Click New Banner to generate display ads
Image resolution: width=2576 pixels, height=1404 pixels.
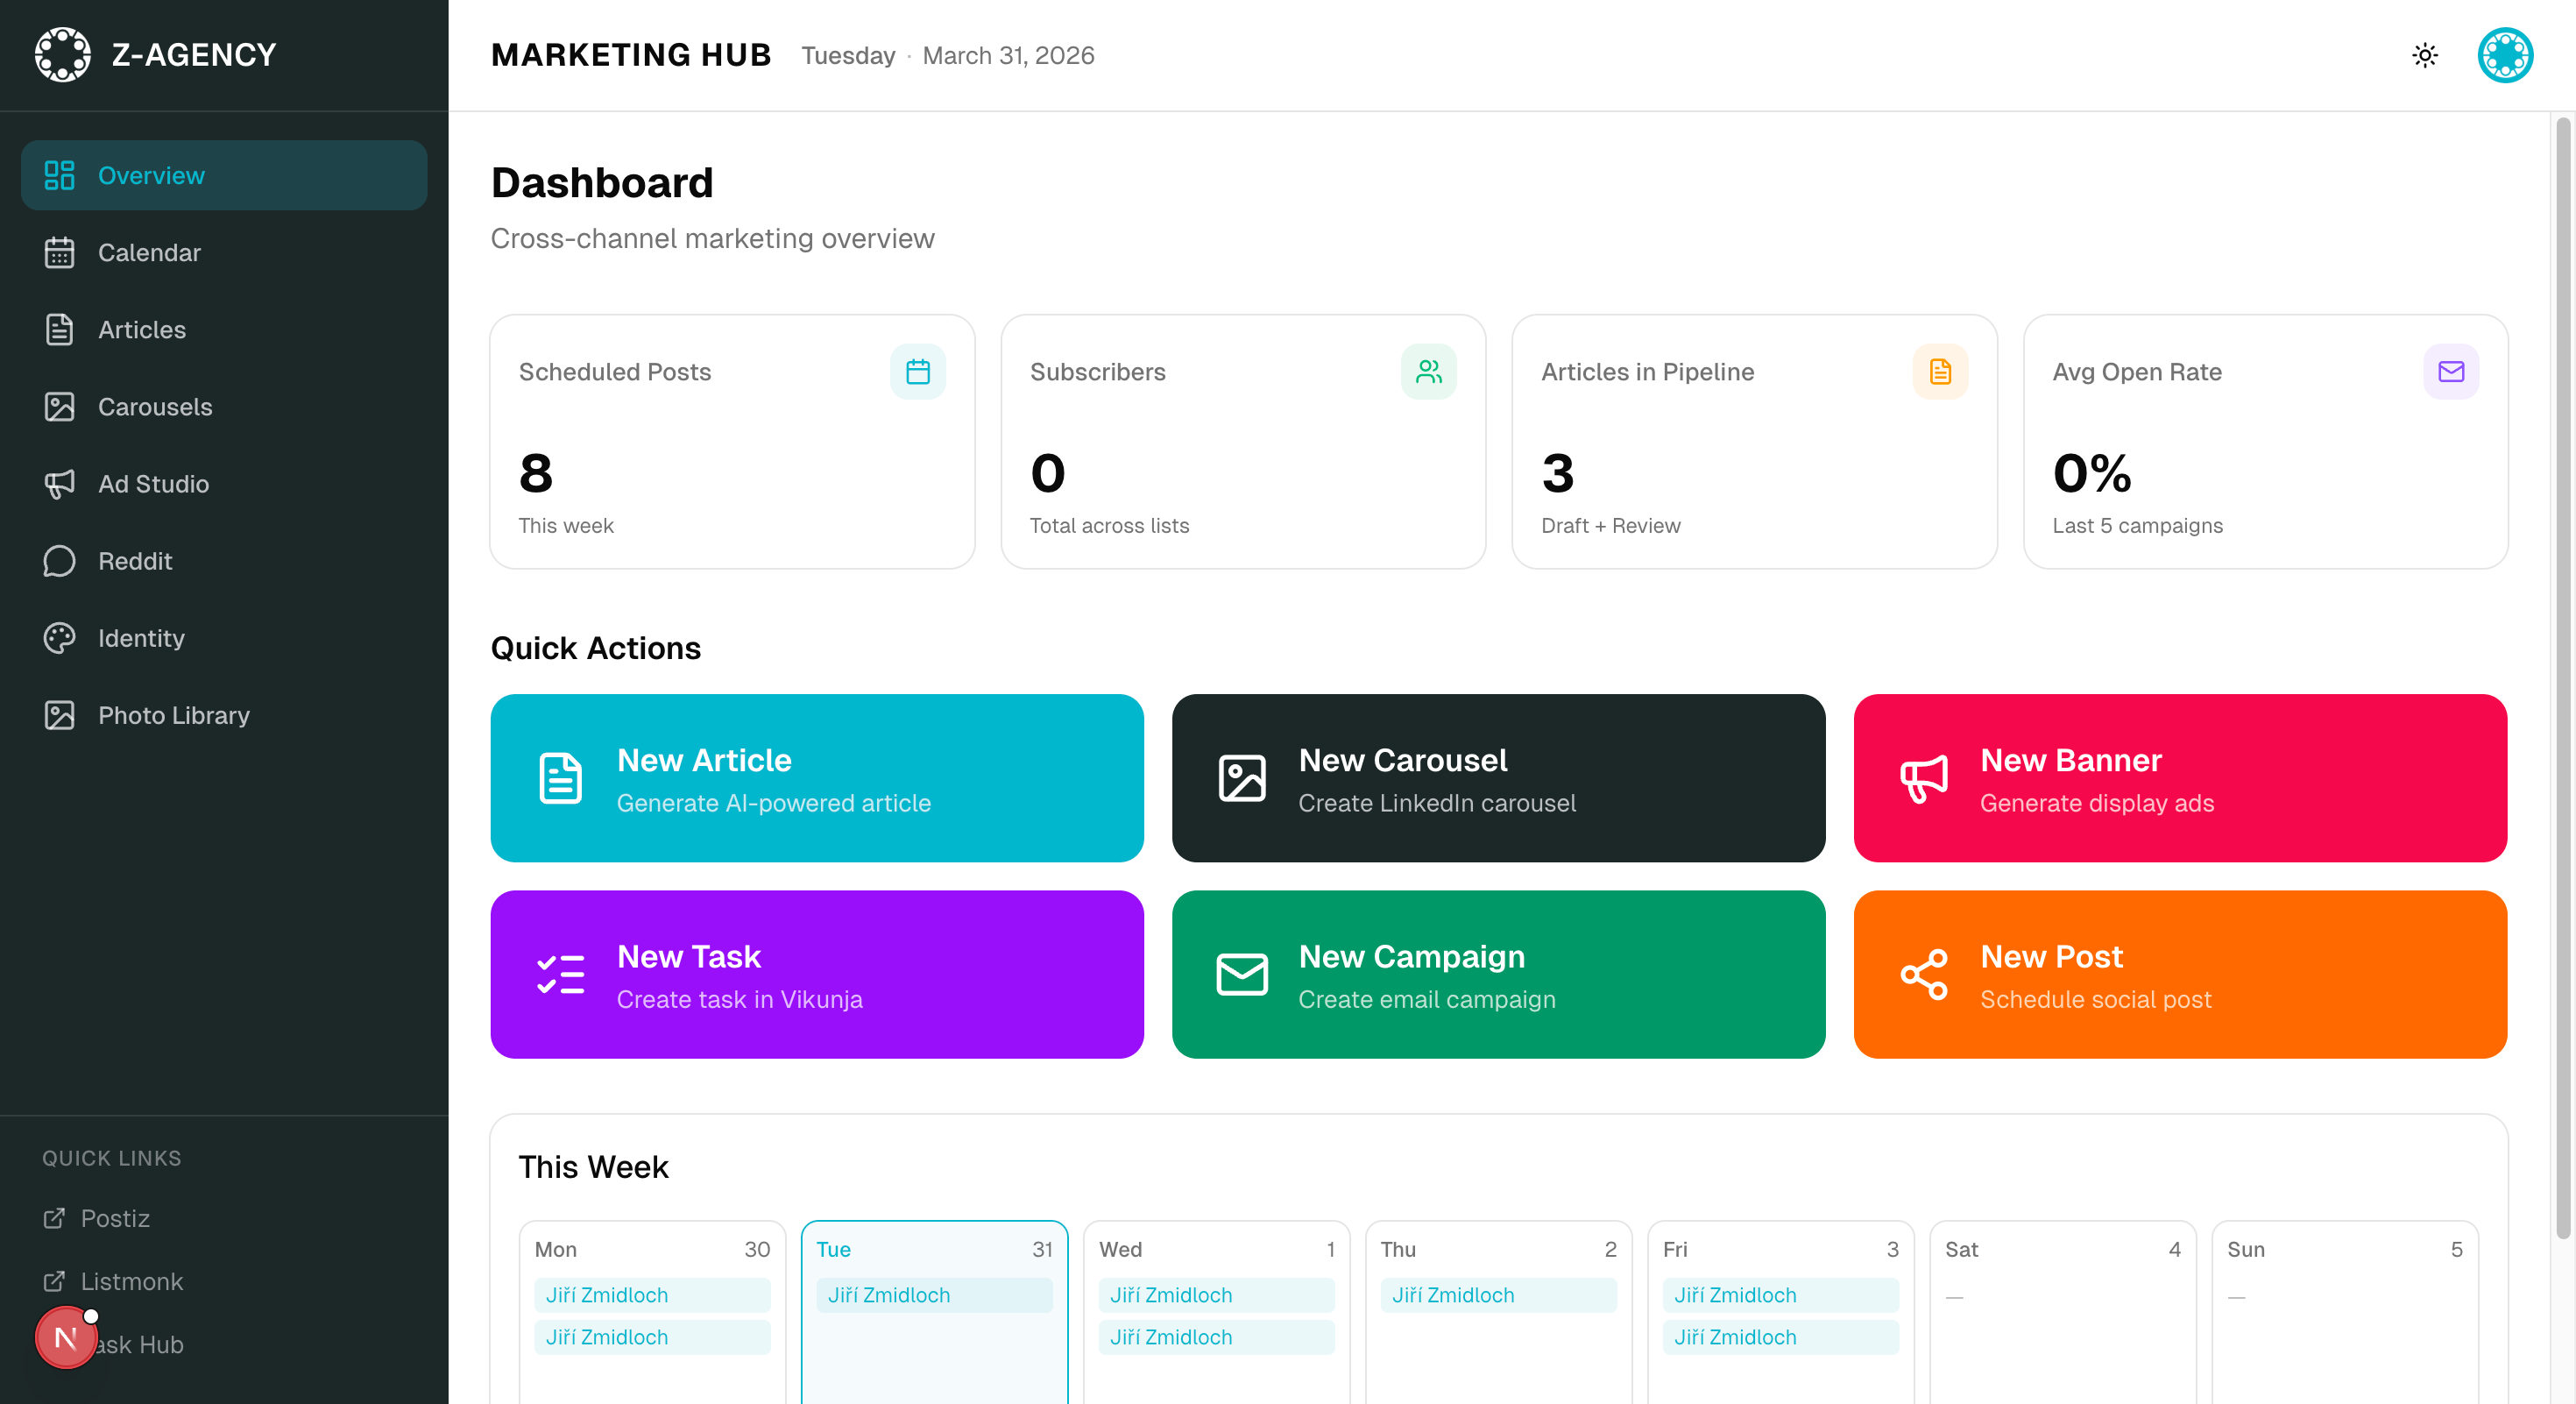(2180, 778)
